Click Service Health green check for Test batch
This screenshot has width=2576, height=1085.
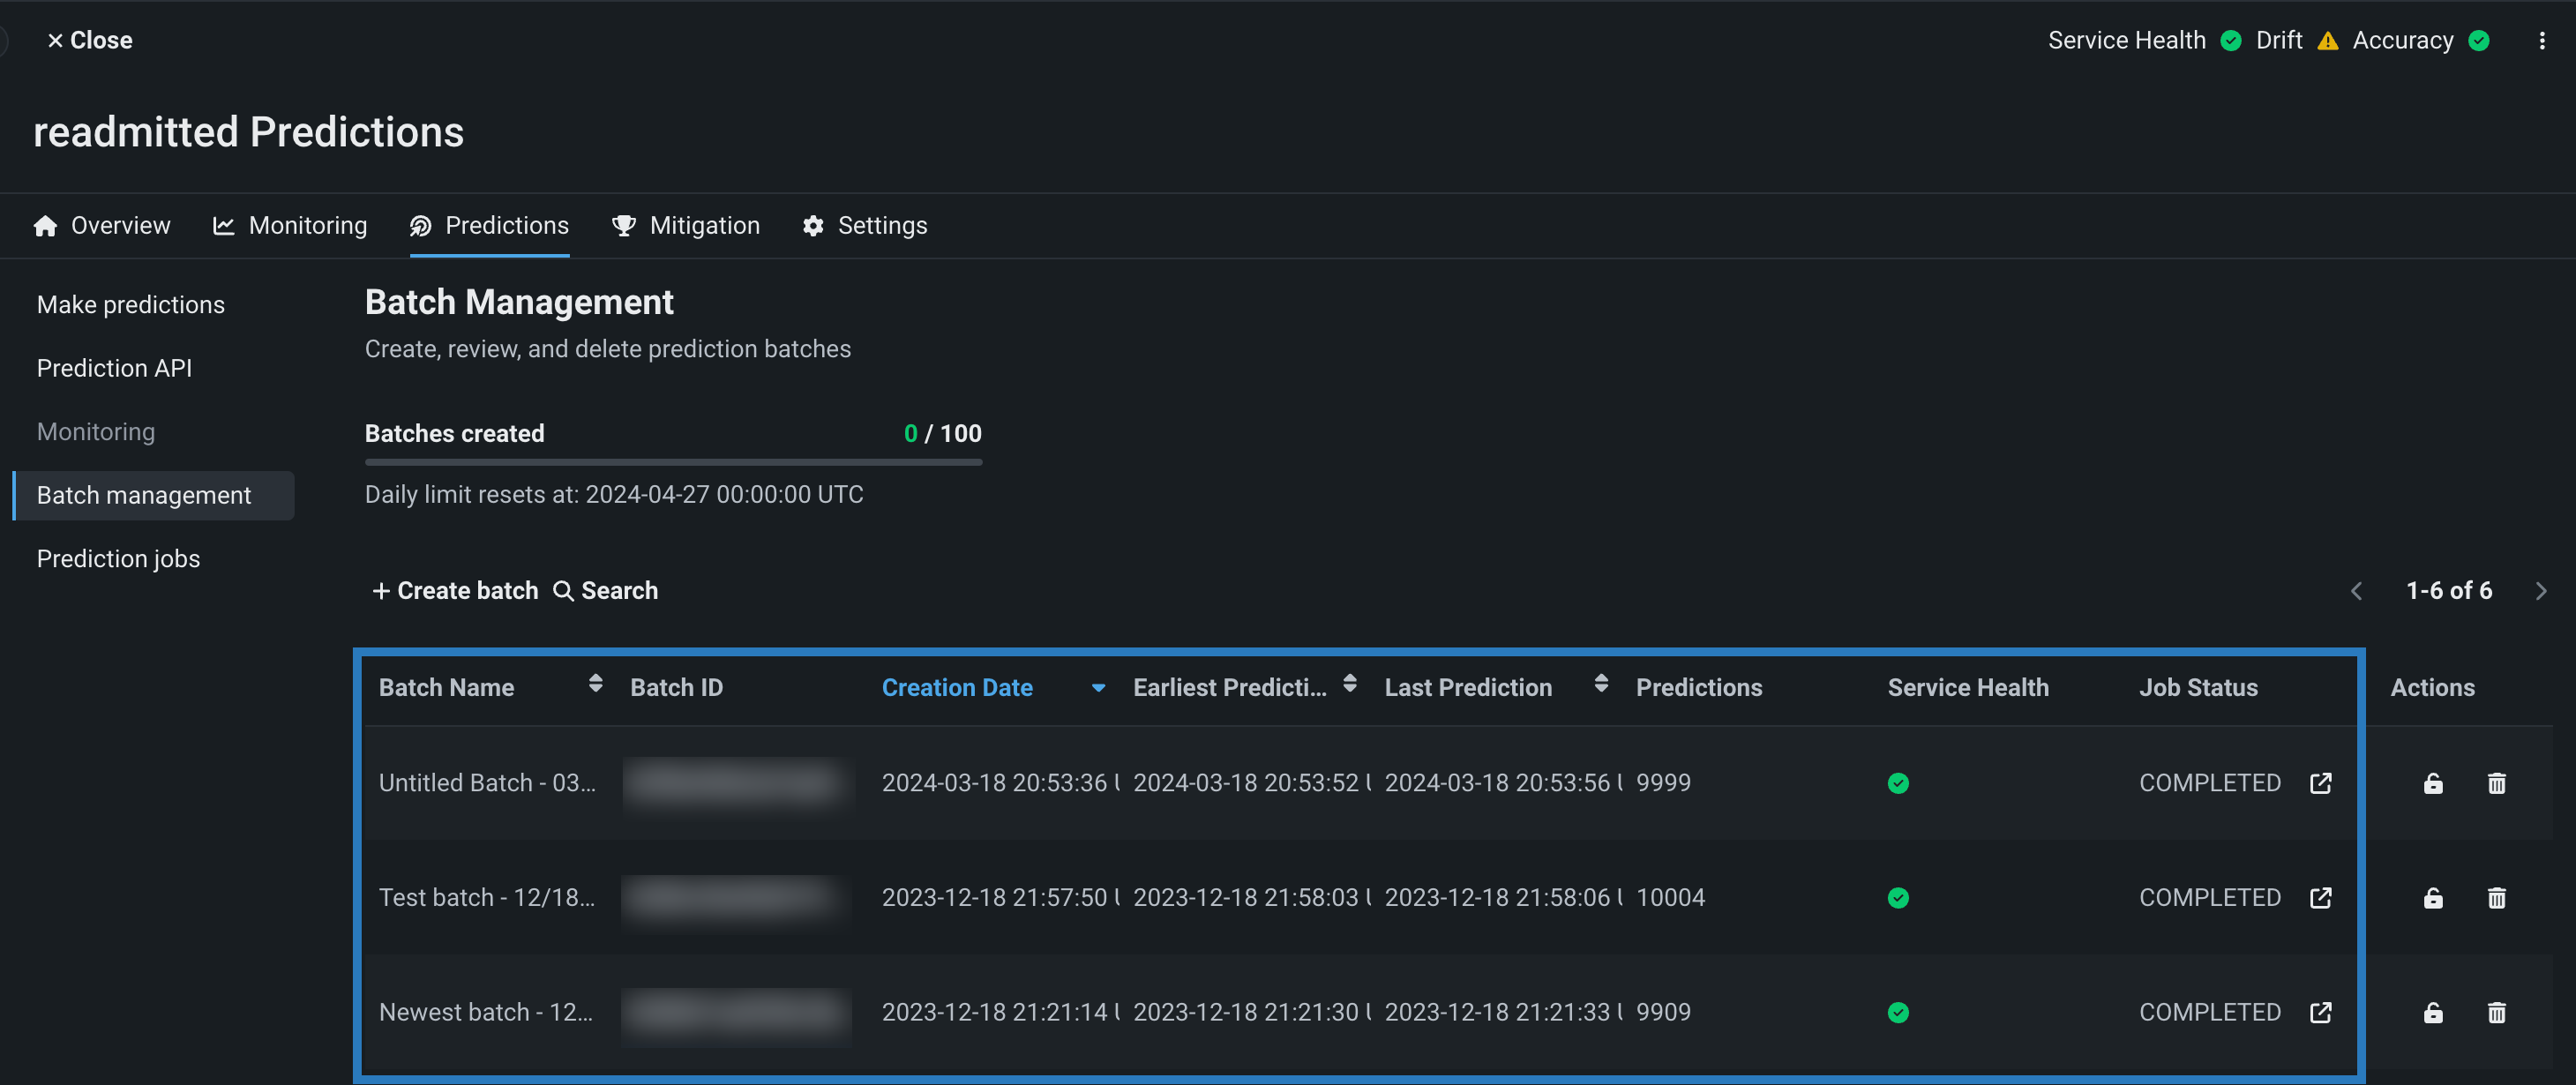point(1897,898)
